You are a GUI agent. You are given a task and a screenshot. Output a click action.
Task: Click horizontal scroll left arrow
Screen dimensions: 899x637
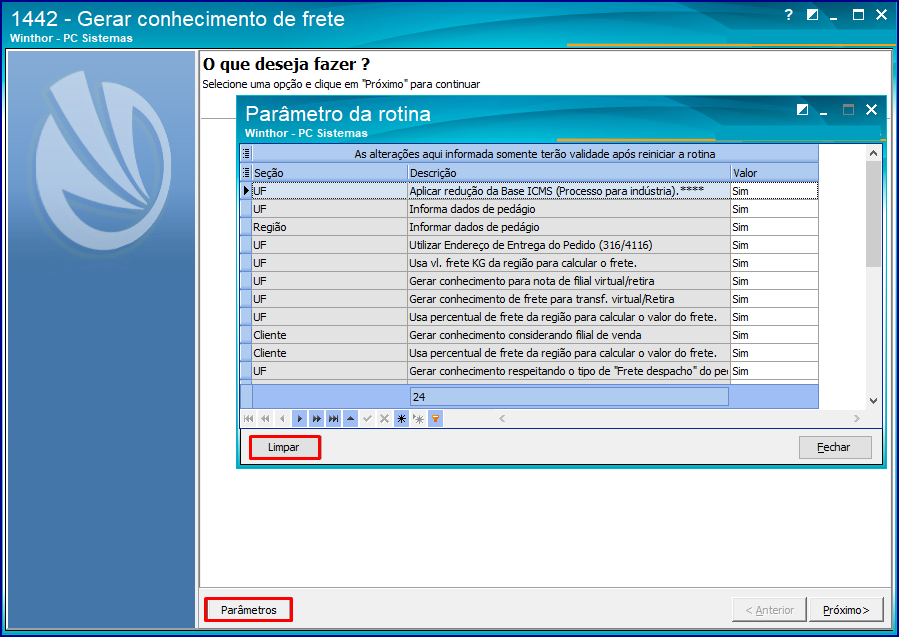(502, 419)
